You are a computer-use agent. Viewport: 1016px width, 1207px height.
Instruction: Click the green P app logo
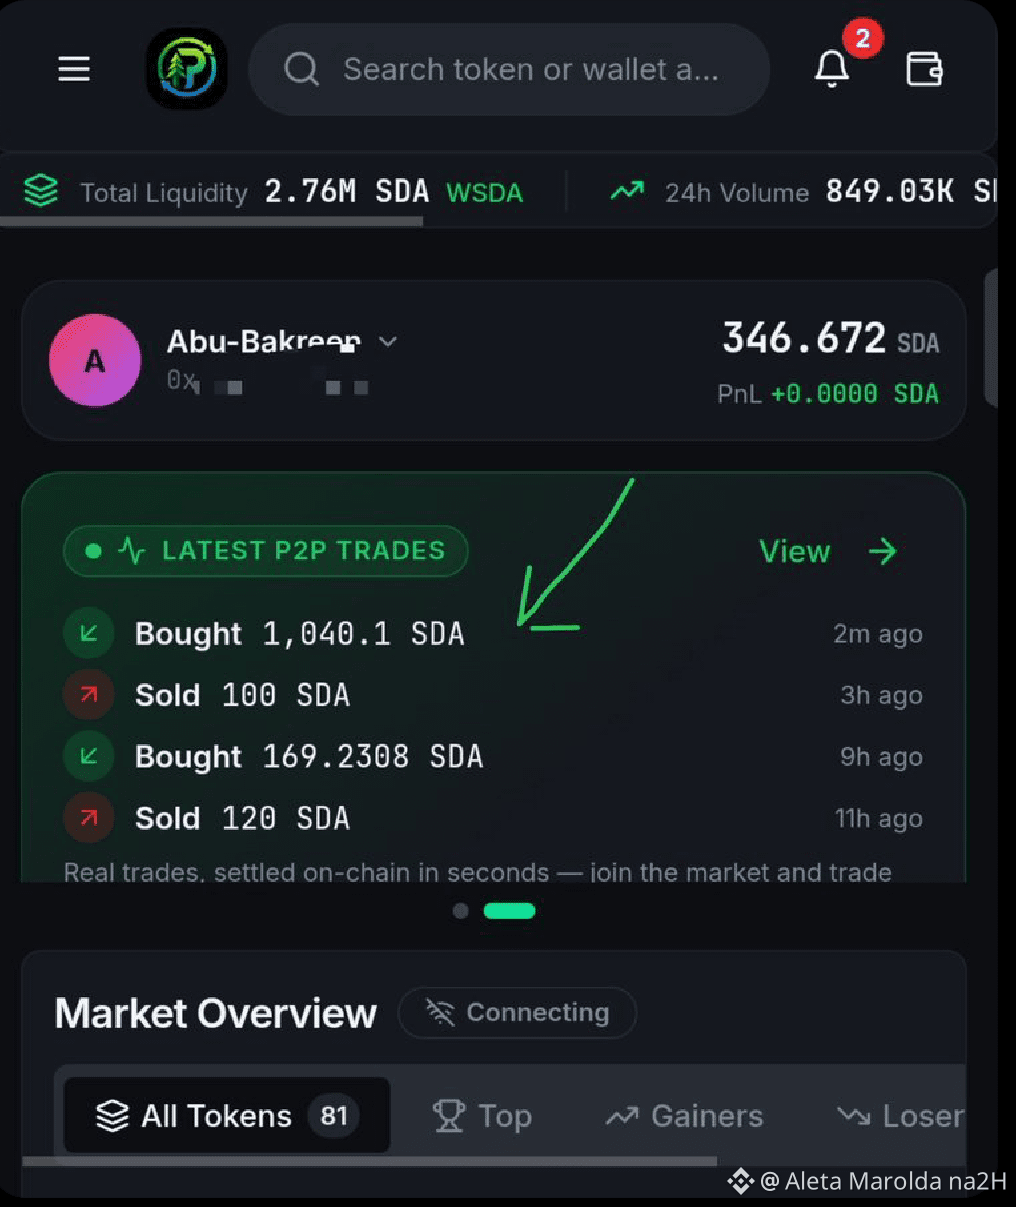[187, 69]
